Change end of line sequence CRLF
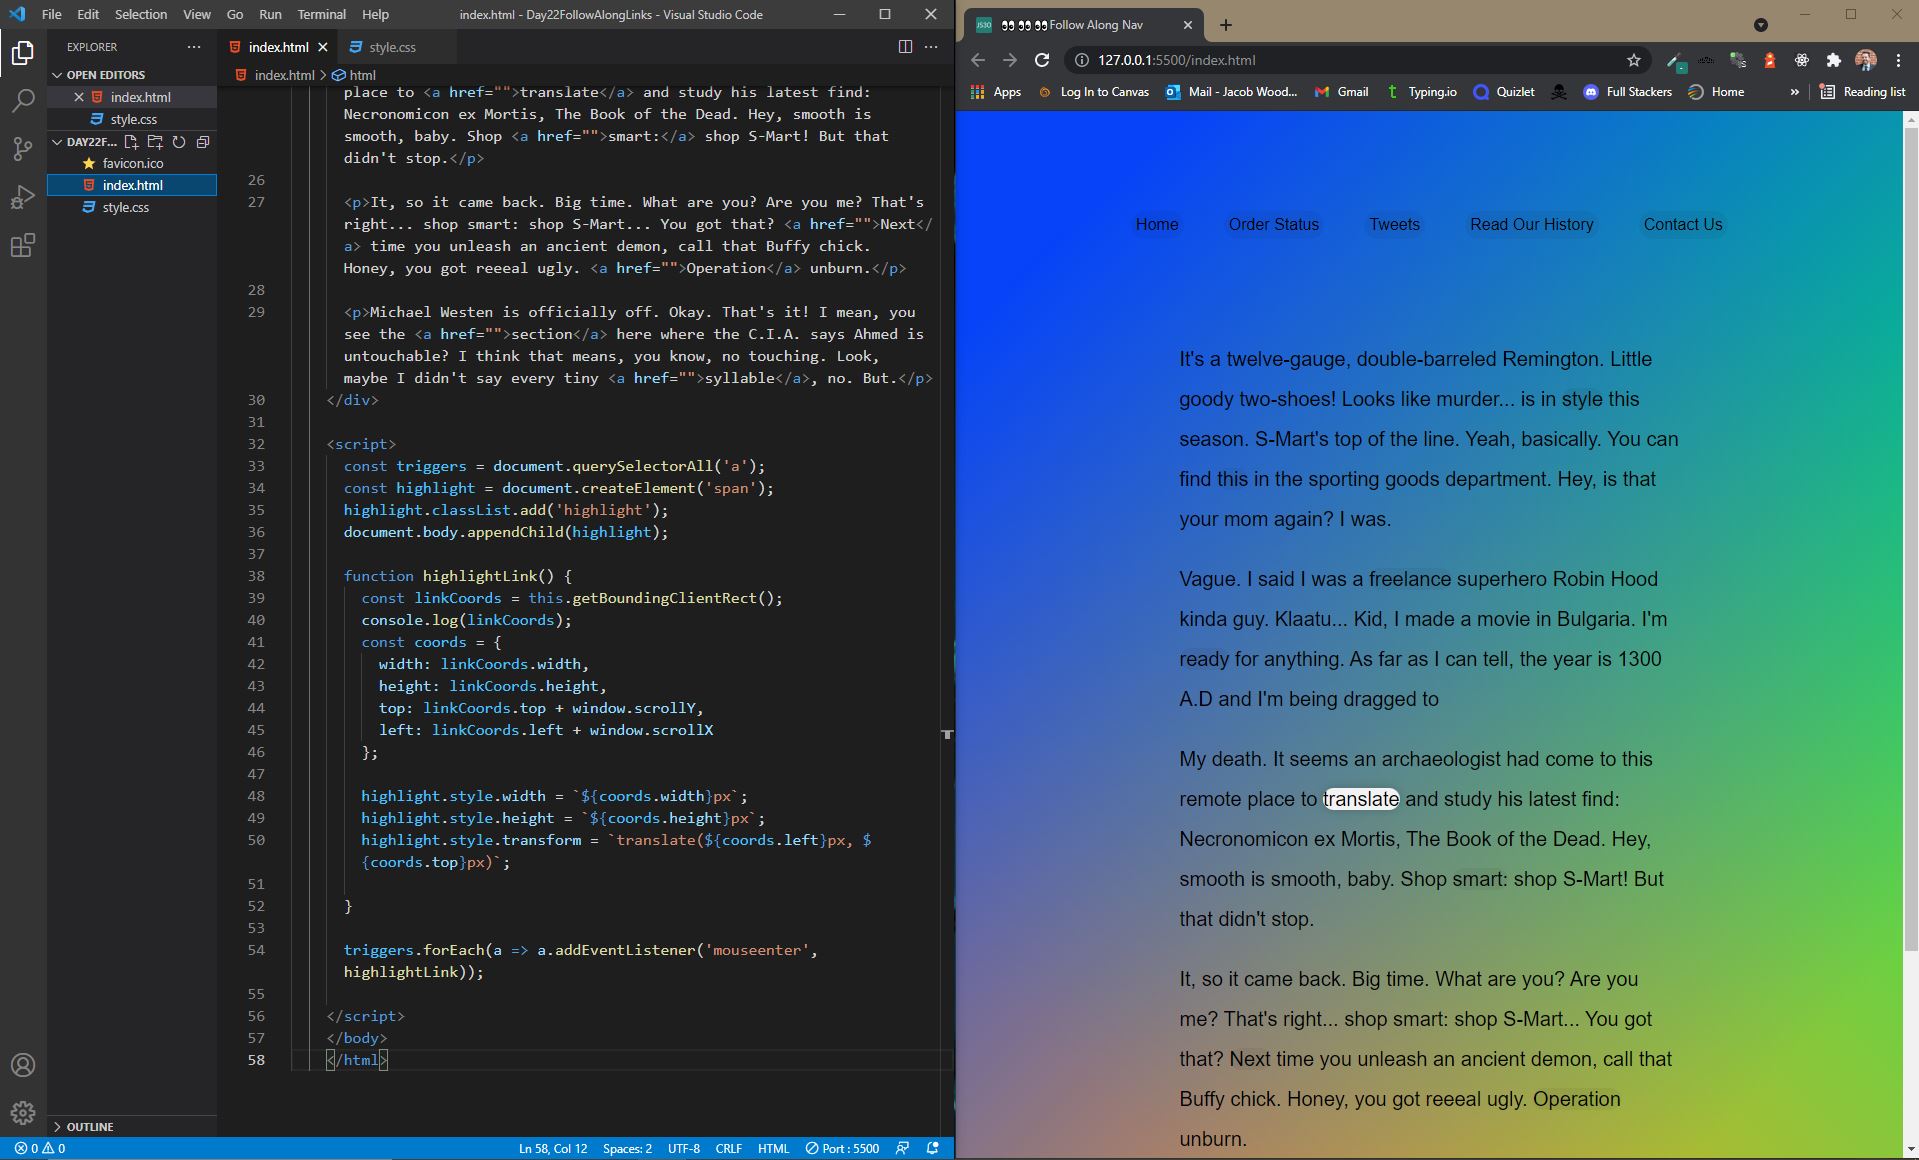 [x=728, y=1148]
